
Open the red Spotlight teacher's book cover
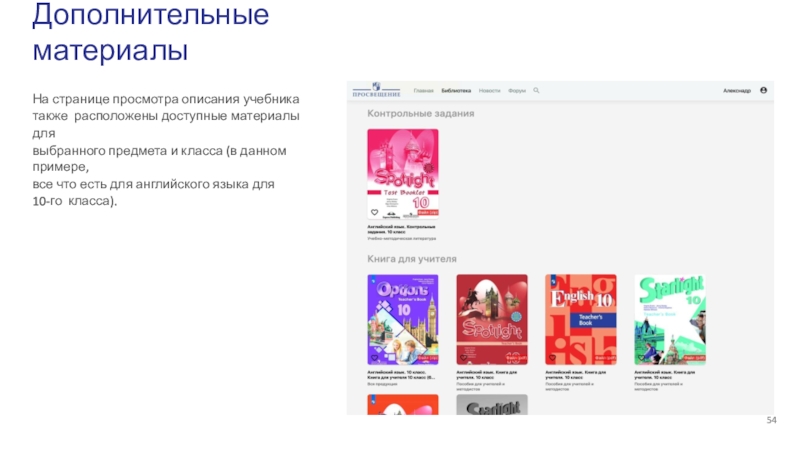pos(492,319)
